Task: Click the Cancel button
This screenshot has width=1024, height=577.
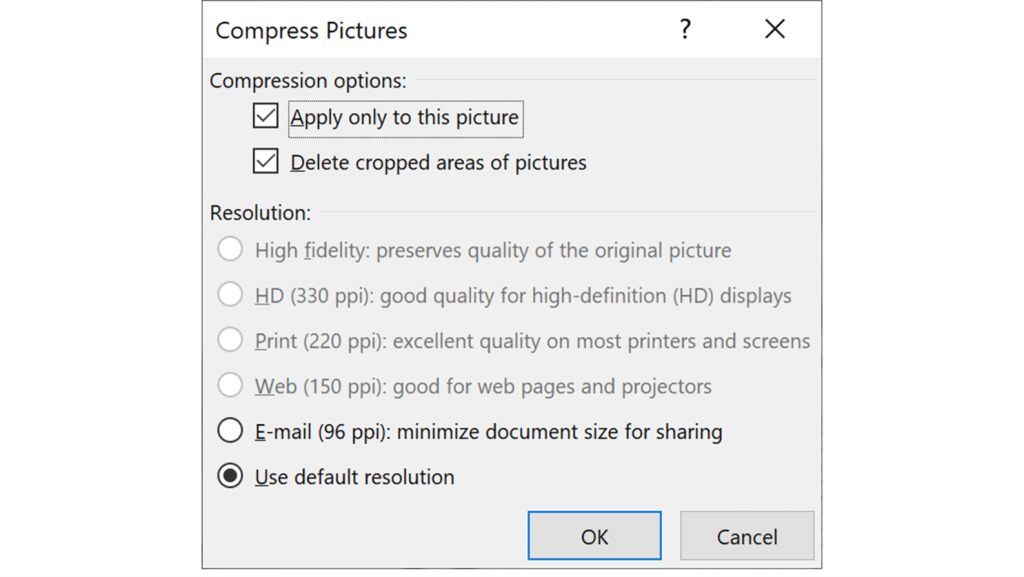Action: click(747, 536)
